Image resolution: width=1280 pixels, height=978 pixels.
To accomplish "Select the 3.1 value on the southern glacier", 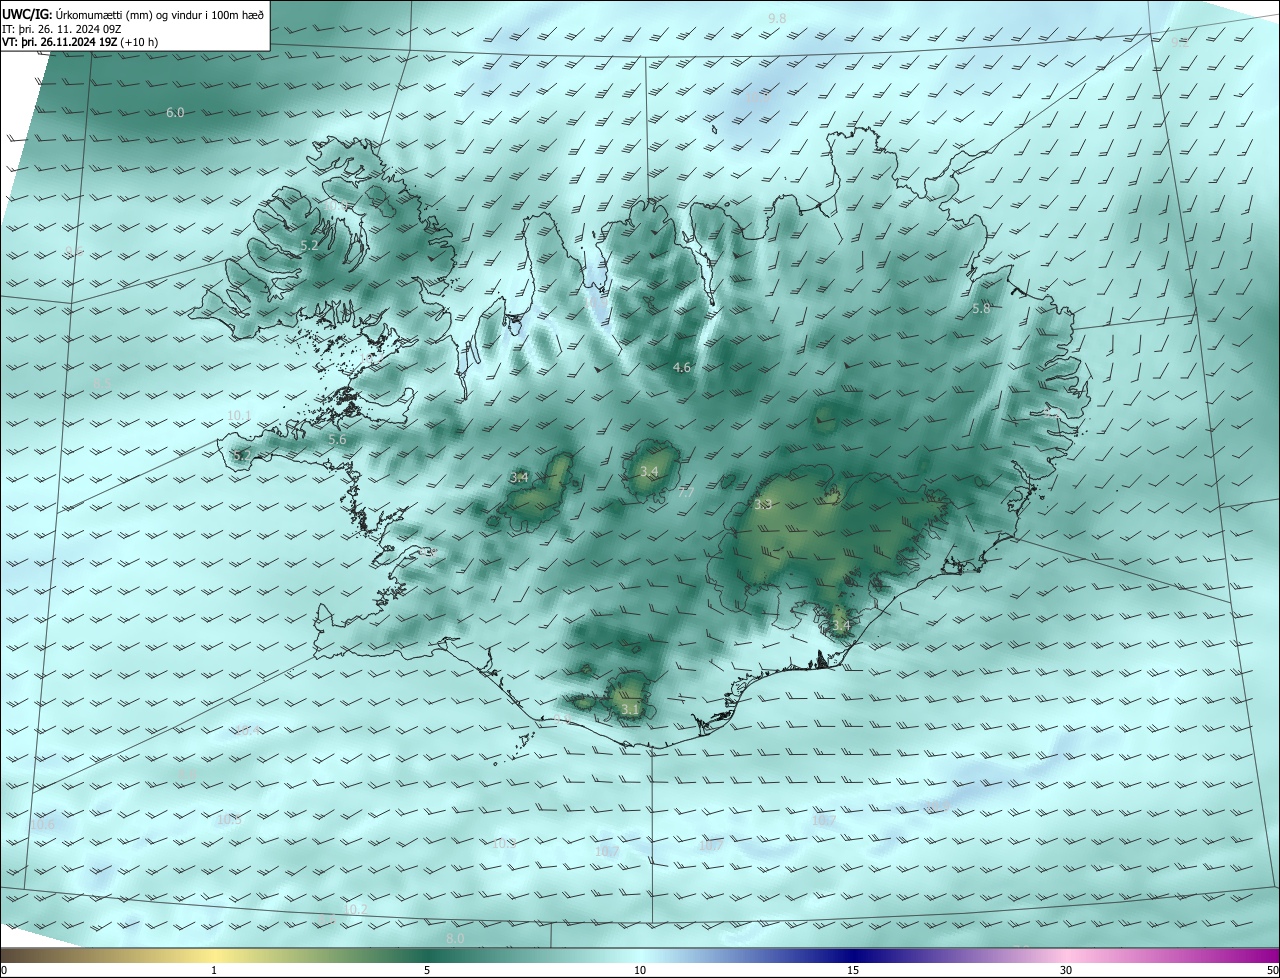I will (x=630, y=709).
